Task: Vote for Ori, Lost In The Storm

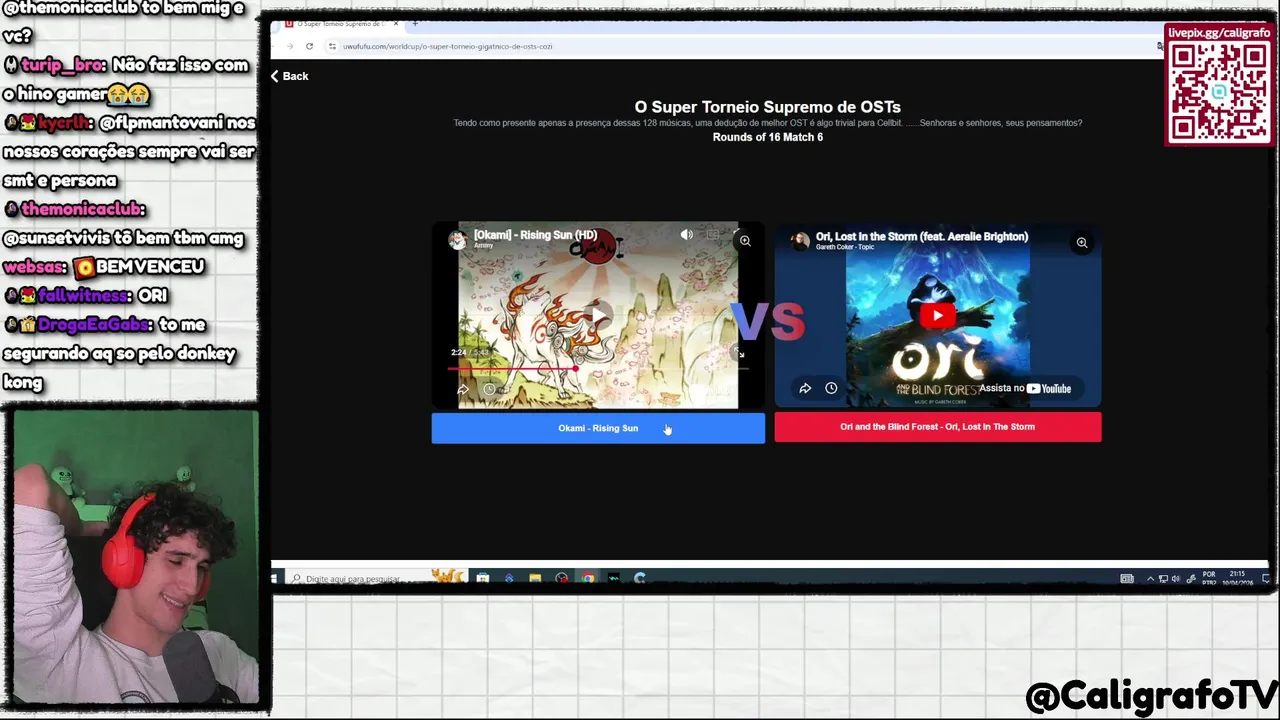Action: [937, 427]
